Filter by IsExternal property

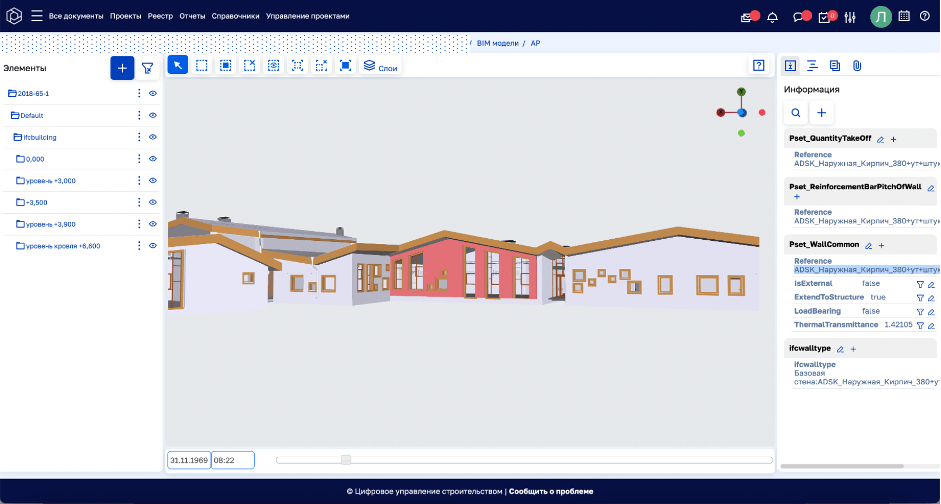[x=920, y=284]
